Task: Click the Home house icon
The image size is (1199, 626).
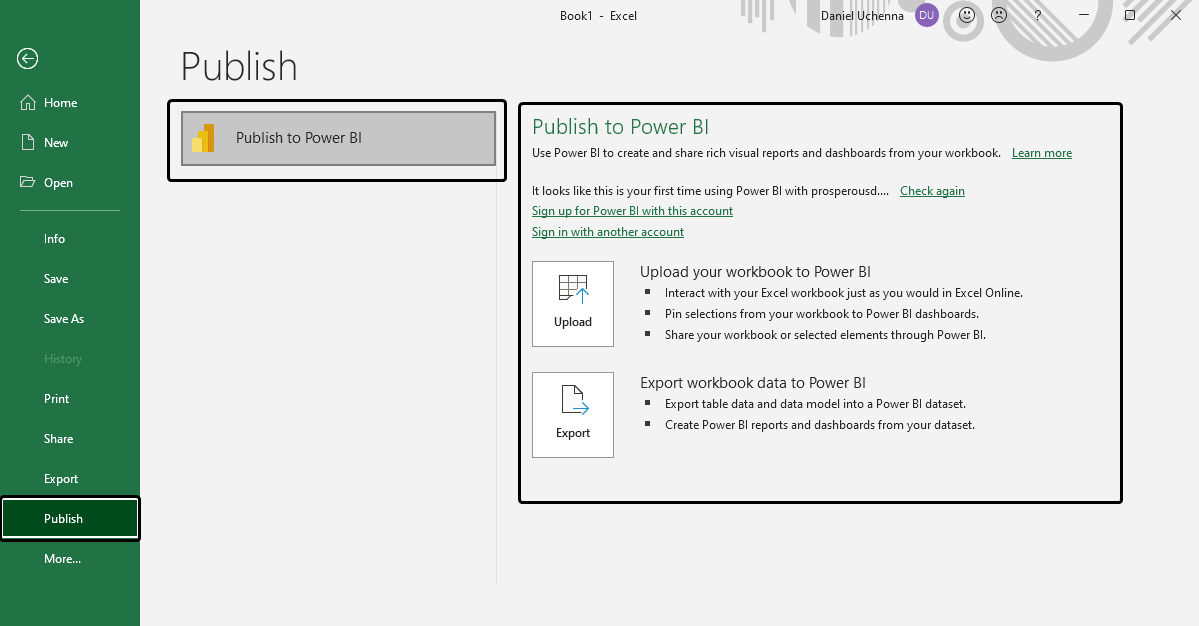Action: [27, 103]
